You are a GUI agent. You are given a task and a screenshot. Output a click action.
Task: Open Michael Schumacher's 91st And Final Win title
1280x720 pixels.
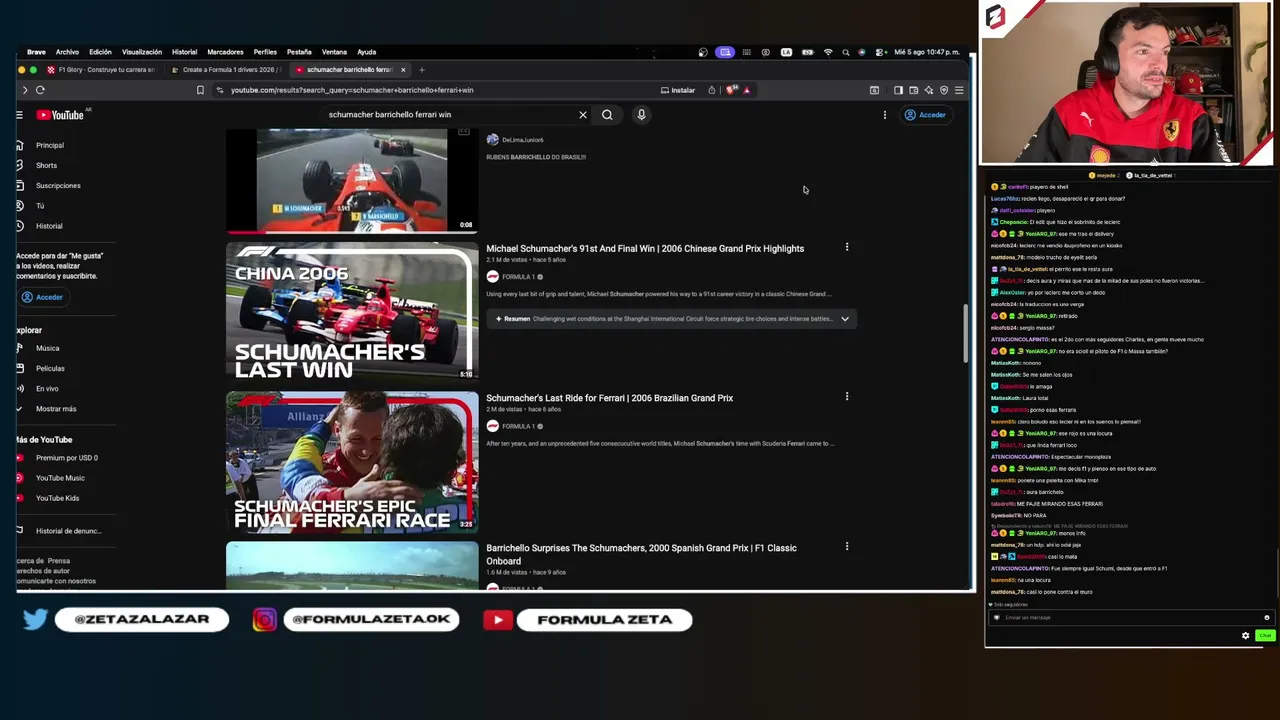coord(645,248)
